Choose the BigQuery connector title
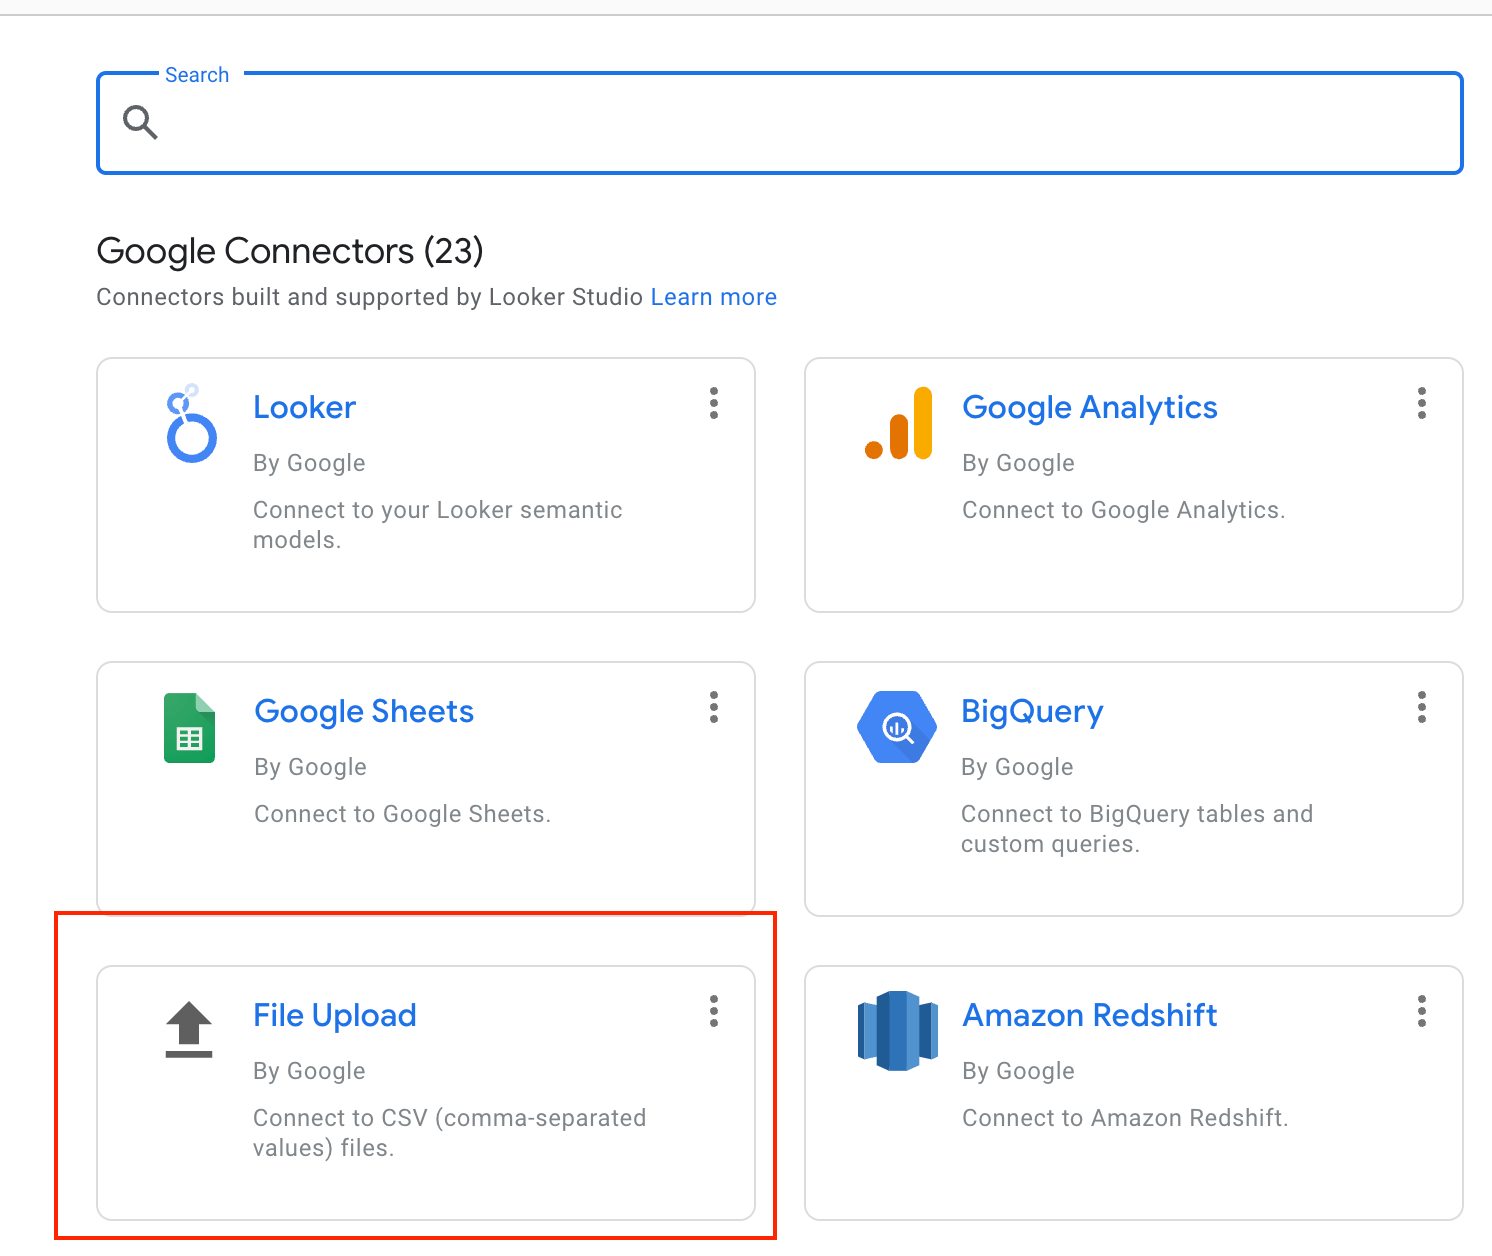The width and height of the screenshot is (1492, 1256). point(1032,711)
